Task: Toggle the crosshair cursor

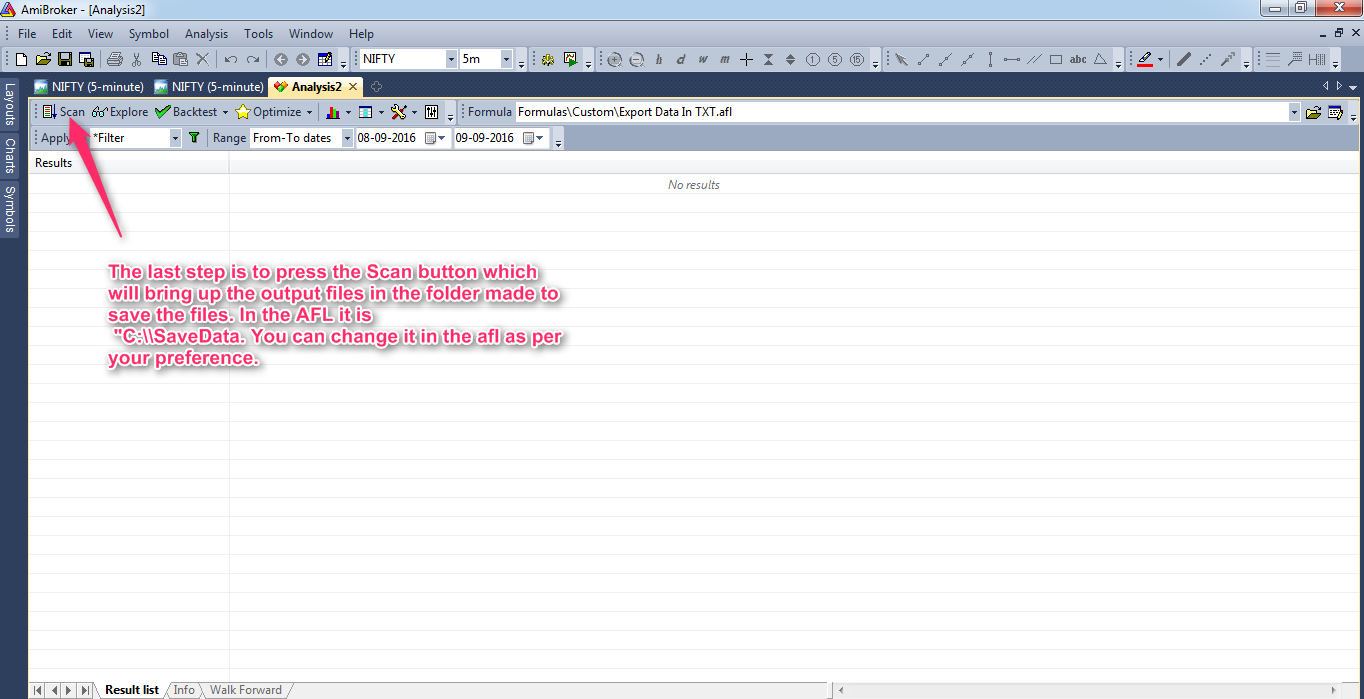Action: 746,59
